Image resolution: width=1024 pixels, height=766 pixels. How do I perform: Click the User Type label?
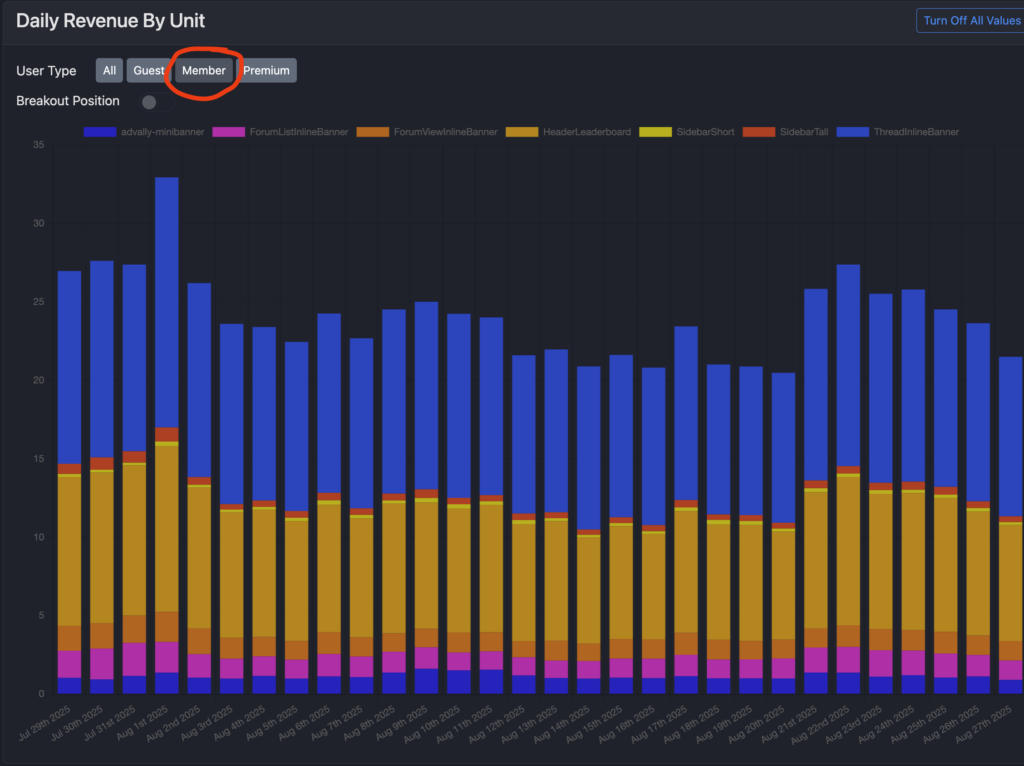pos(46,71)
